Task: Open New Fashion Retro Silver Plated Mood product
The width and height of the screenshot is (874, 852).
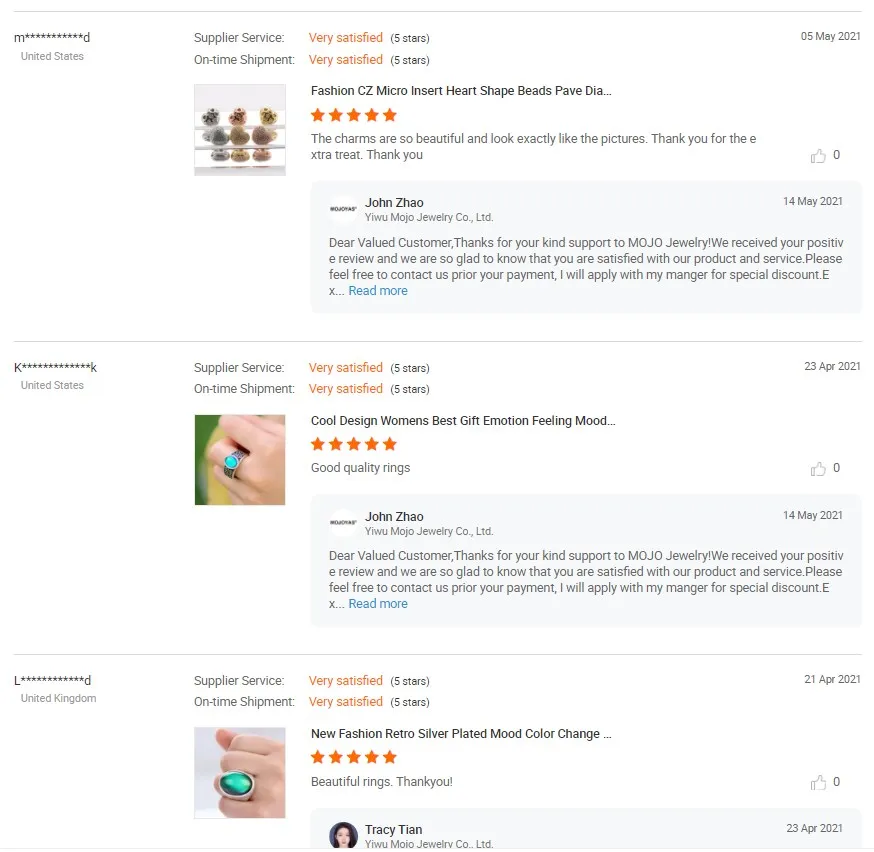Action: tap(461, 734)
